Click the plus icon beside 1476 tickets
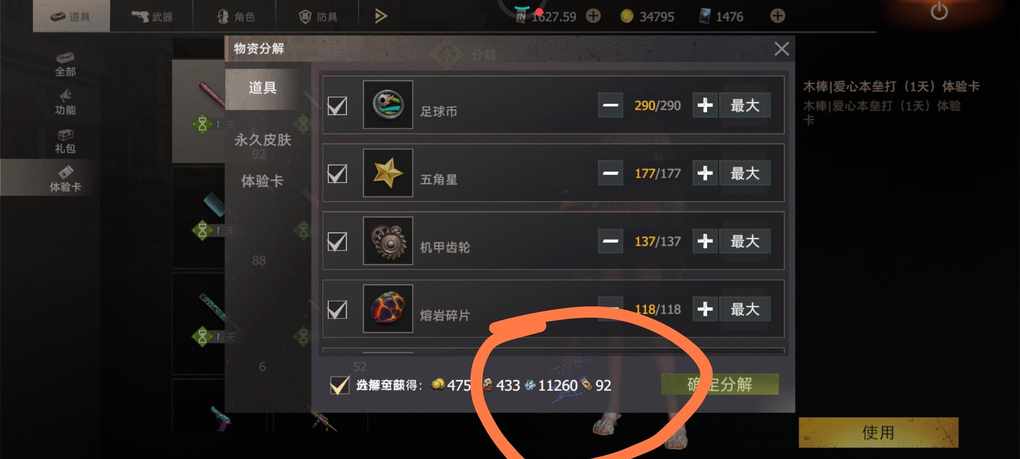The image size is (1020, 459). pos(777,16)
